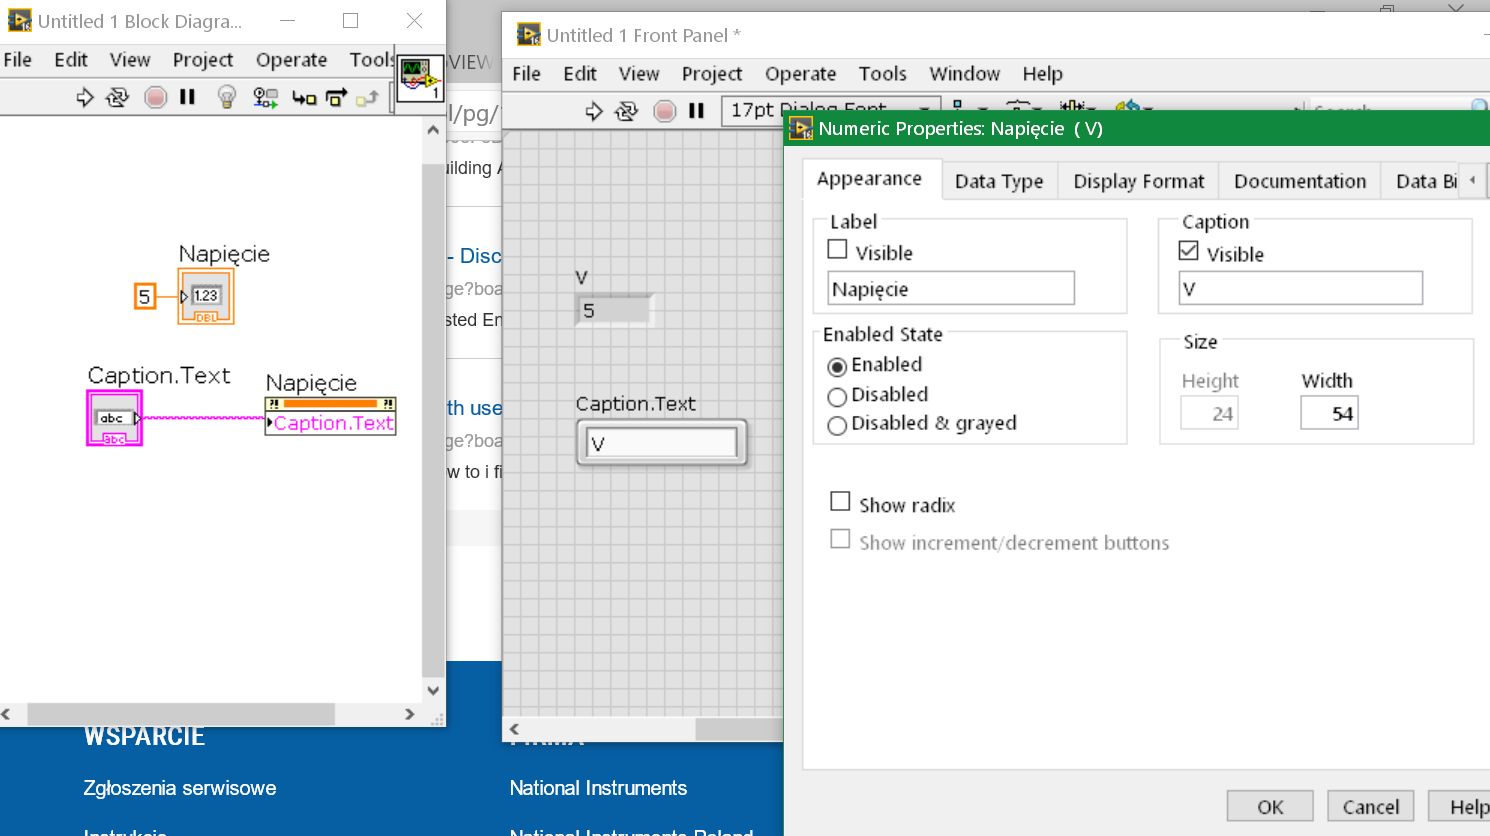This screenshot has width=1490, height=836.
Task: Click LabVIEW icon in Numeric Properties title bar
Action: (x=801, y=129)
